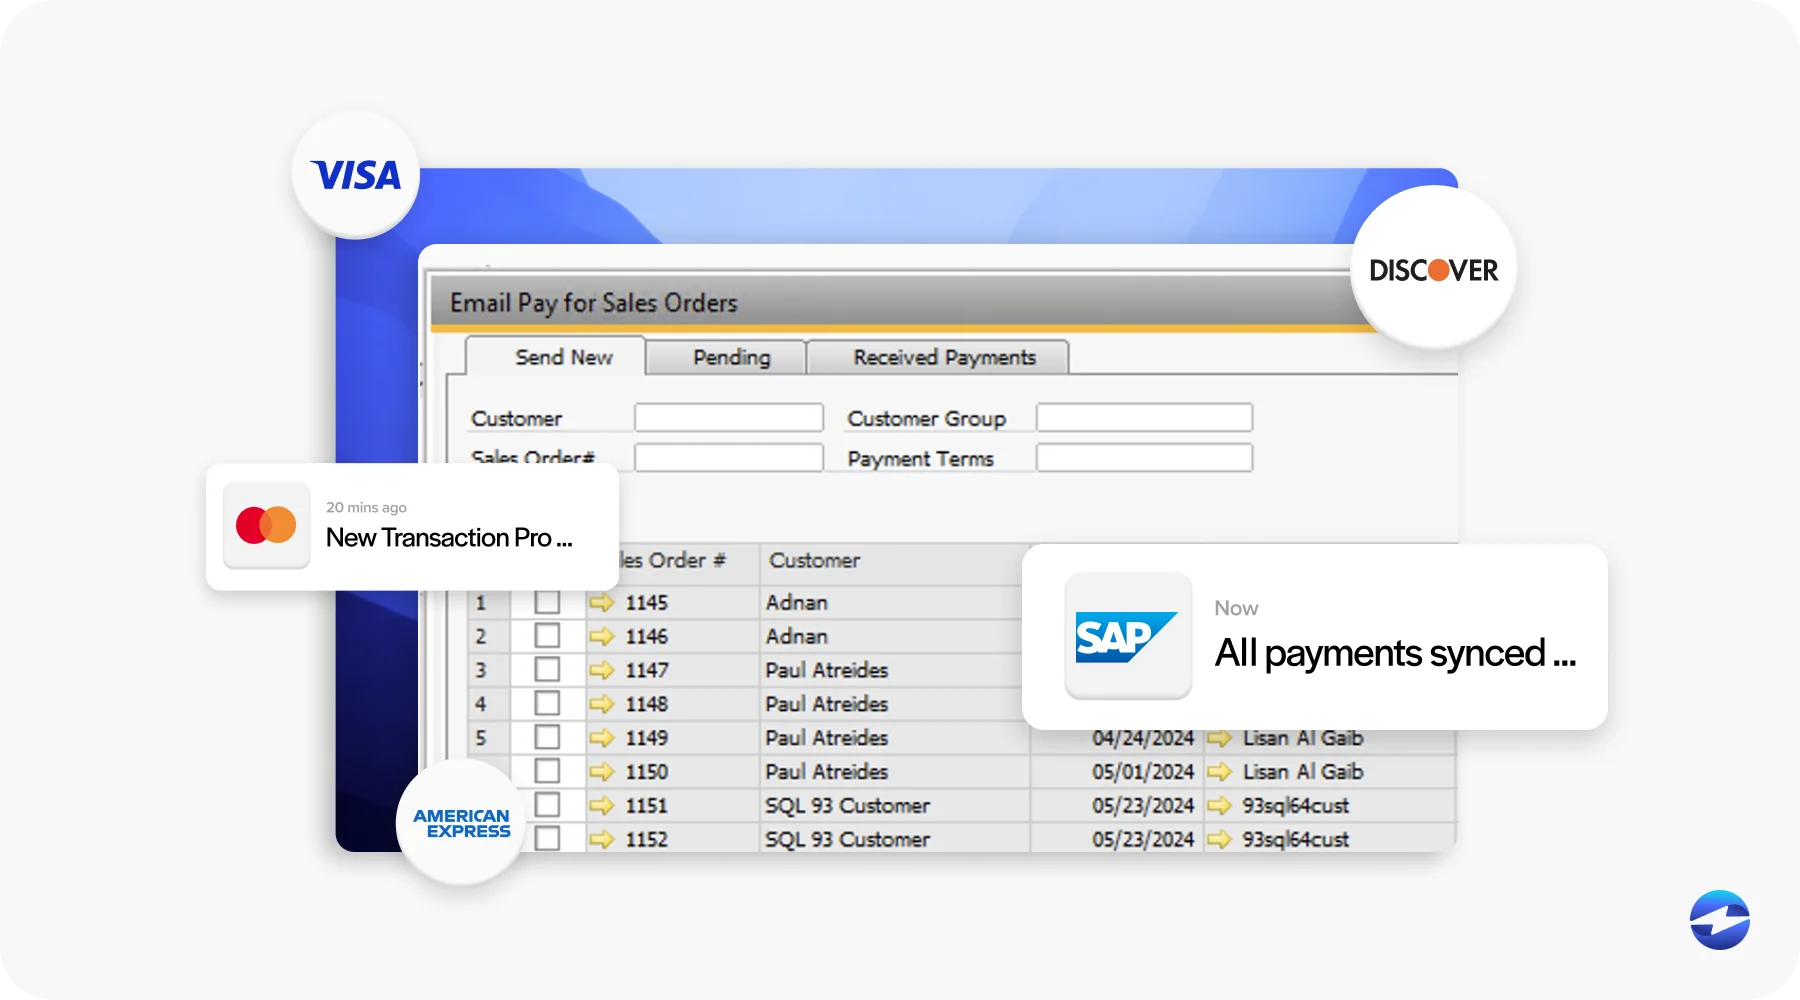Check the box for order 1145
The height and width of the screenshot is (1000, 1800).
click(x=547, y=602)
